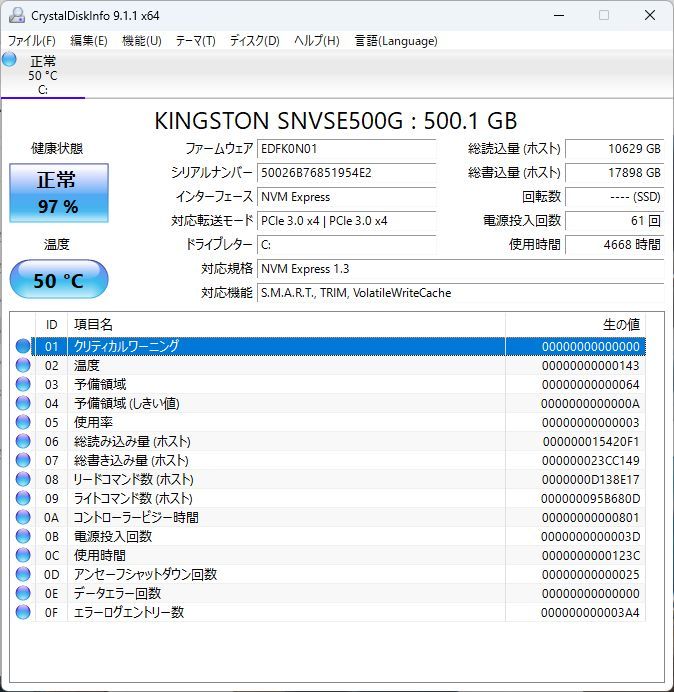Viewport: 674px width, 692px height.
Task: Click the 対応機能 field S.M.A.R.T., TRIM
Action: 460,293
